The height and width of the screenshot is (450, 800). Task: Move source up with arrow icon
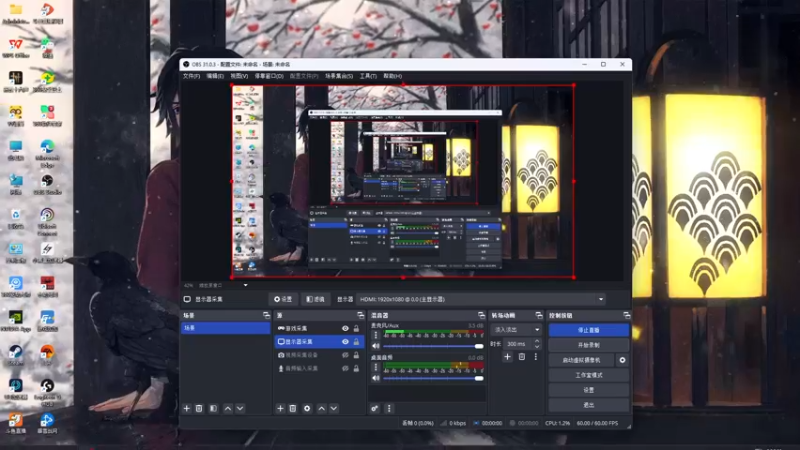(x=321, y=409)
